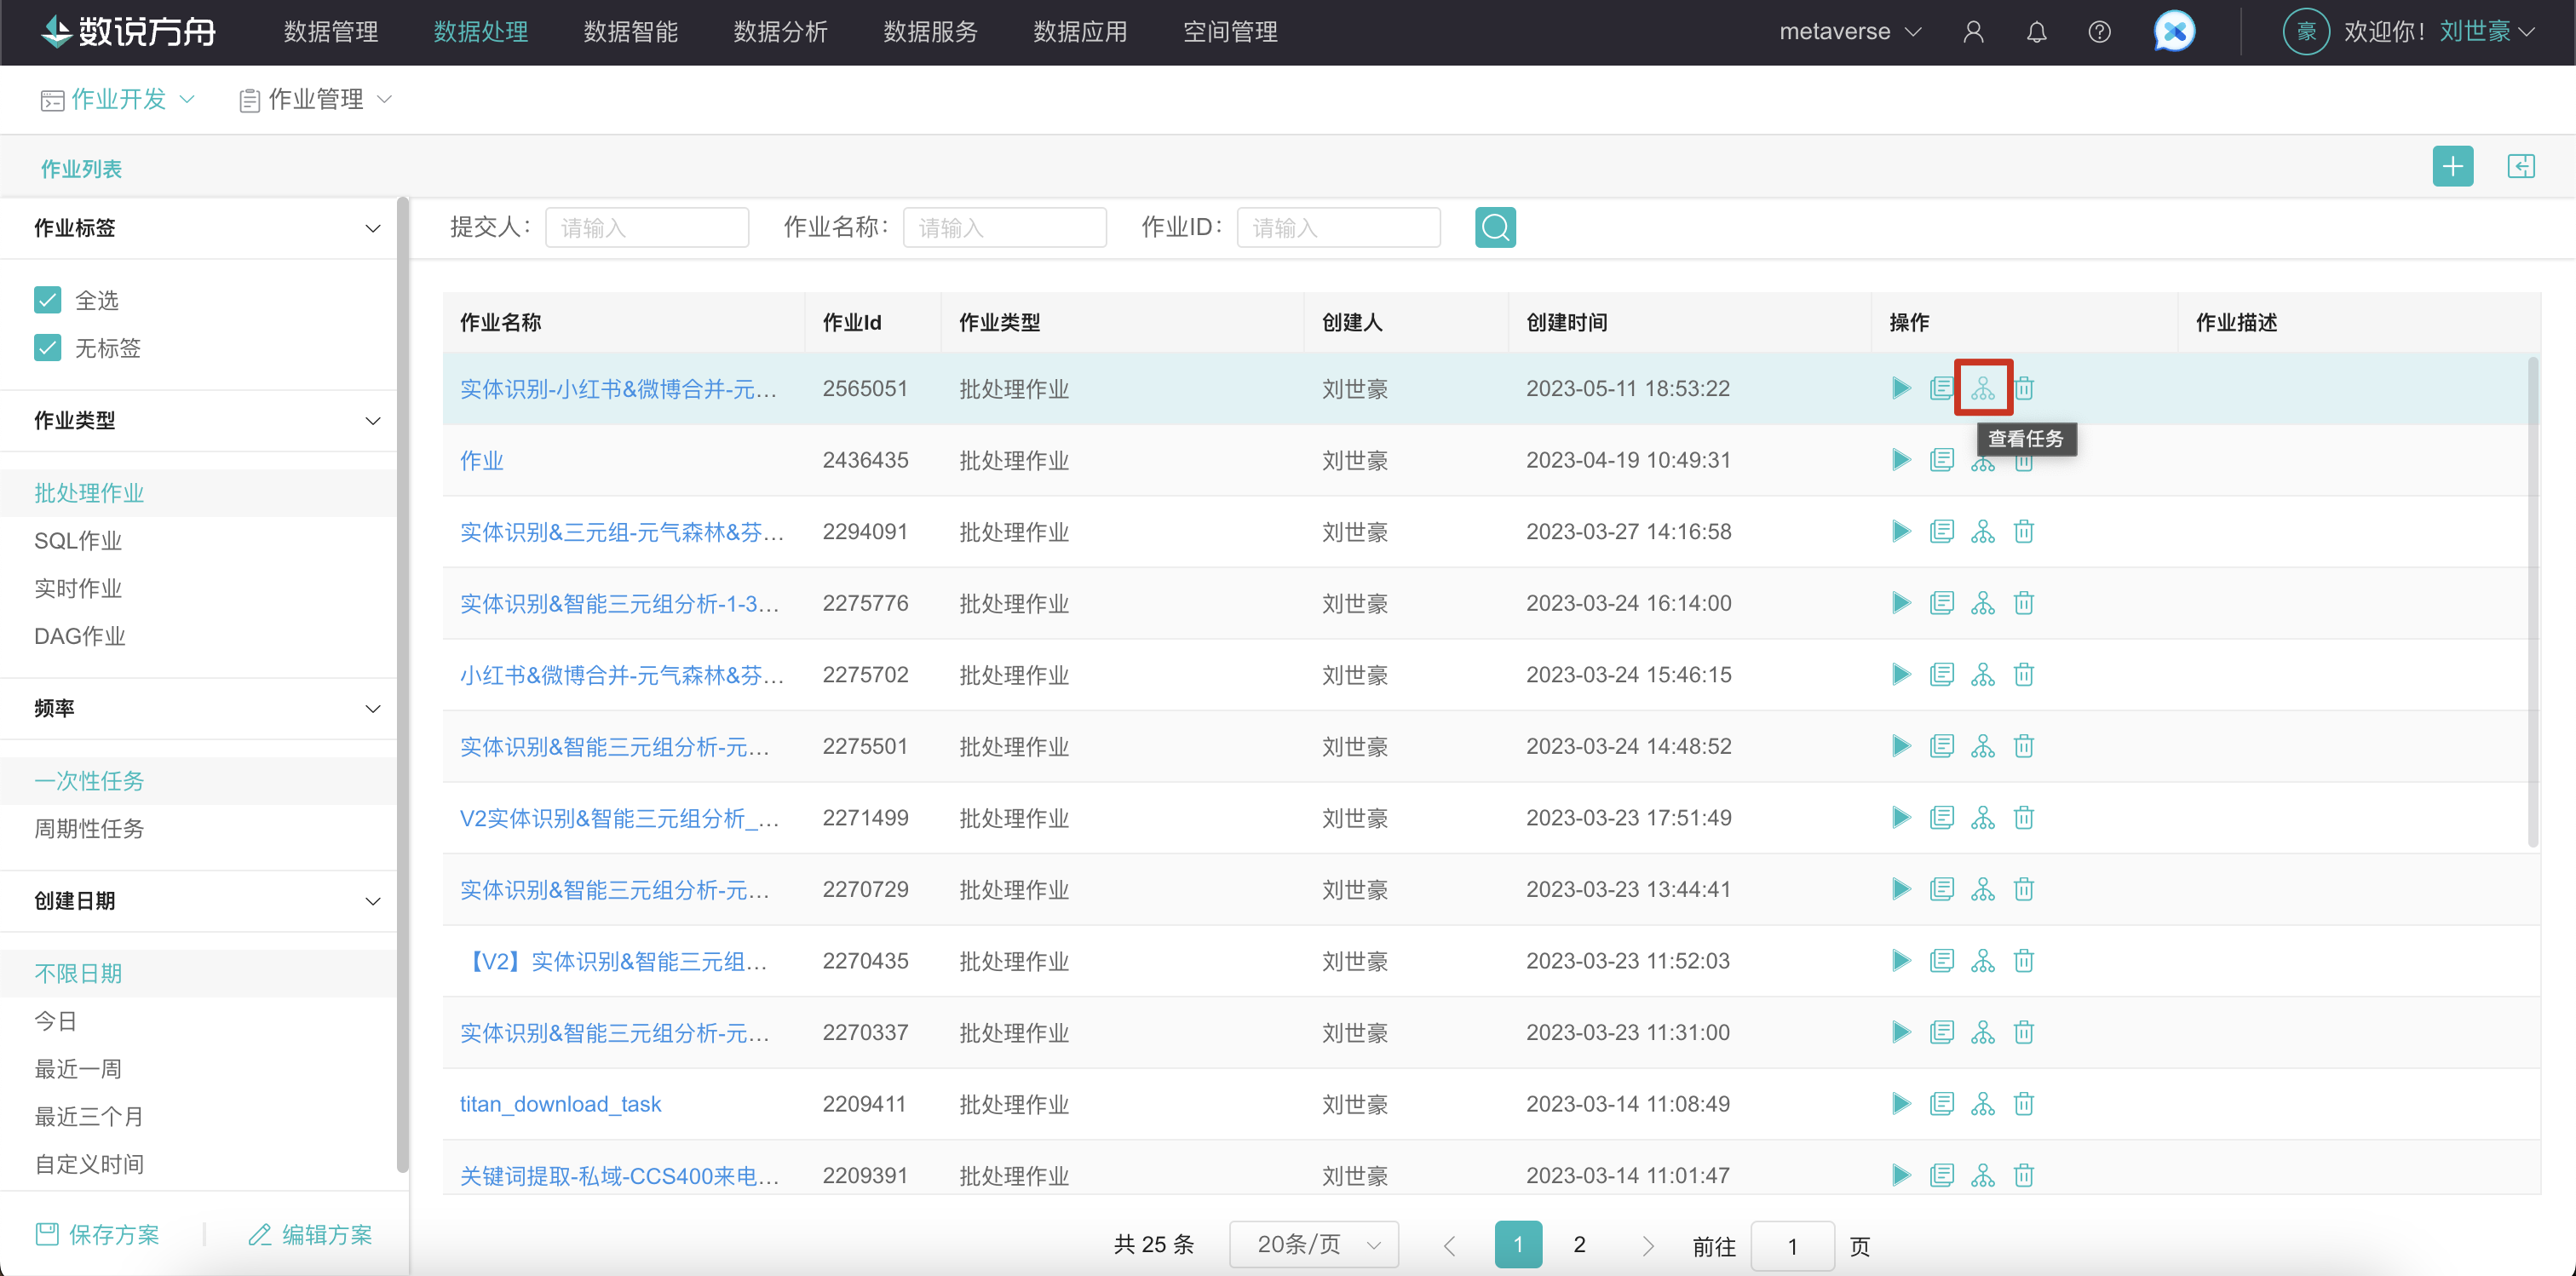Open the 数据智能 menu
Image resolution: width=2576 pixels, height=1276 pixels.
point(631,32)
